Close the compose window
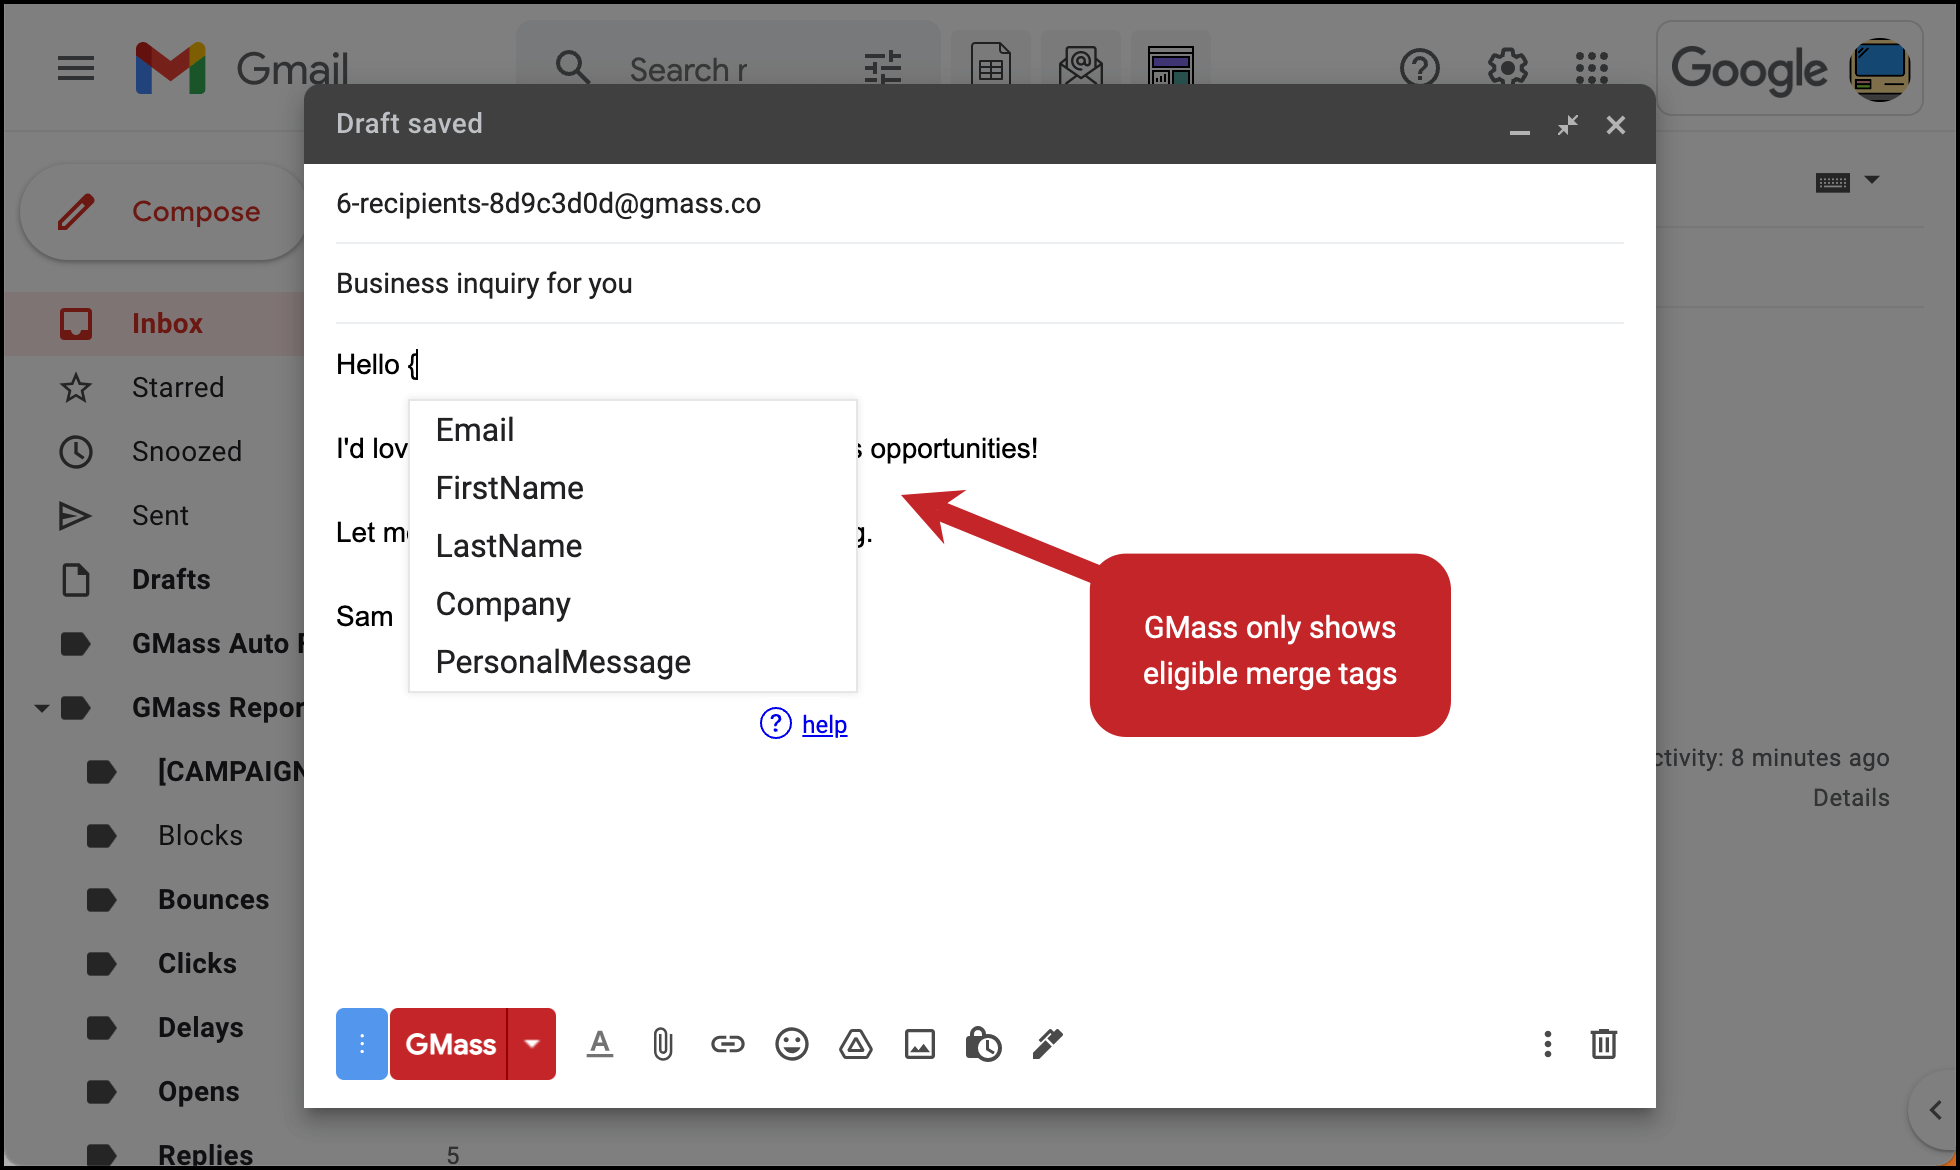Image resolution: width=1960 pixels, height=1170 pixels. [x=1616, y=125]
